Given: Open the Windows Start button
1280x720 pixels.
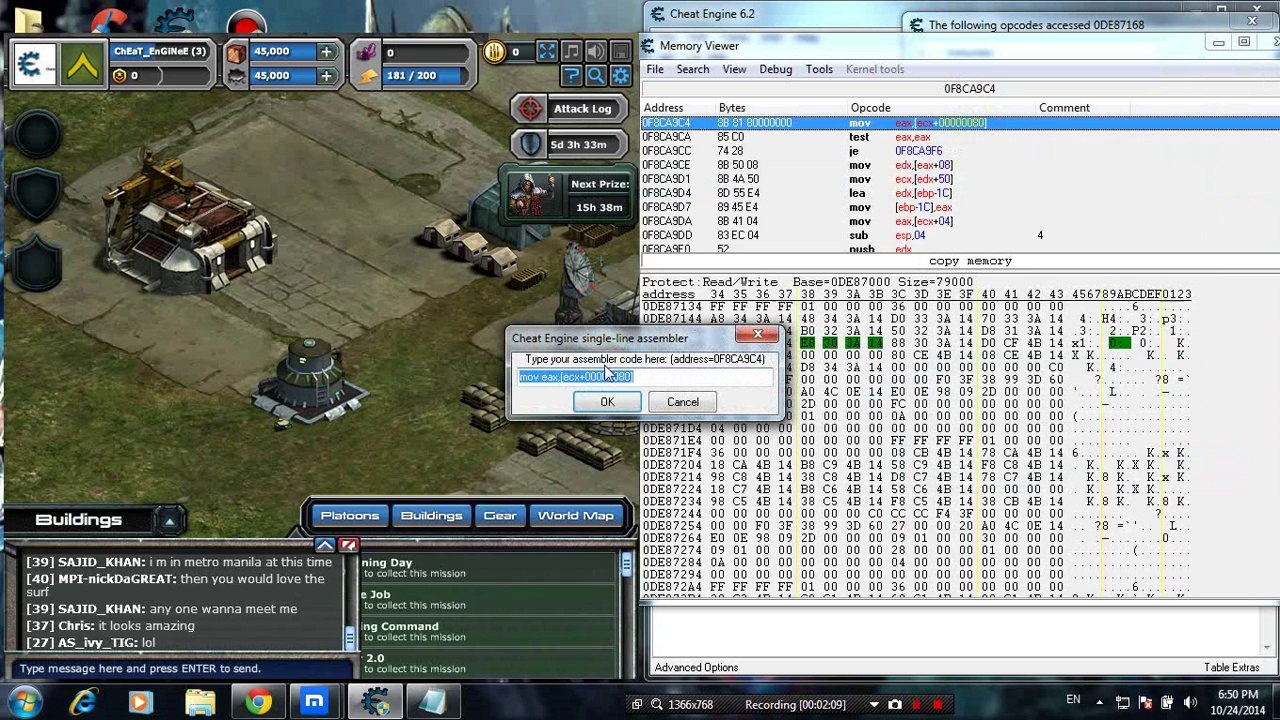Looking at the screenshot, I should coord(25,703).
